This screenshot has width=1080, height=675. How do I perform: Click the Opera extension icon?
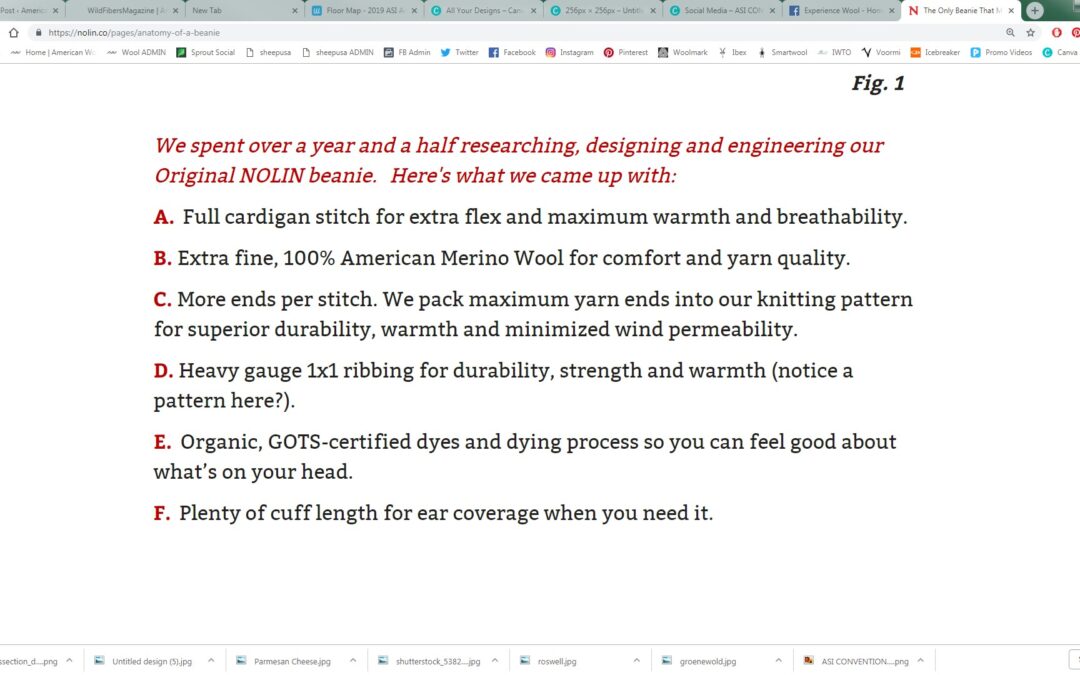point(1057,32)
